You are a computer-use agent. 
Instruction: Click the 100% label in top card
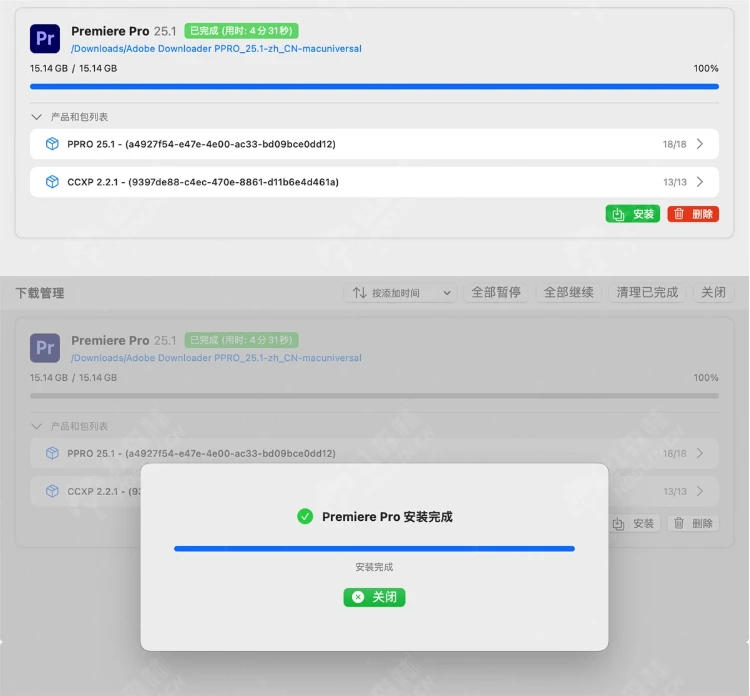coord(706,68)
